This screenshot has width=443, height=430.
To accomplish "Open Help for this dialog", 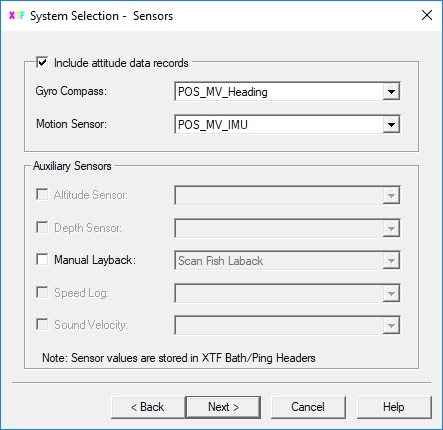I will [x=394, y=407].
